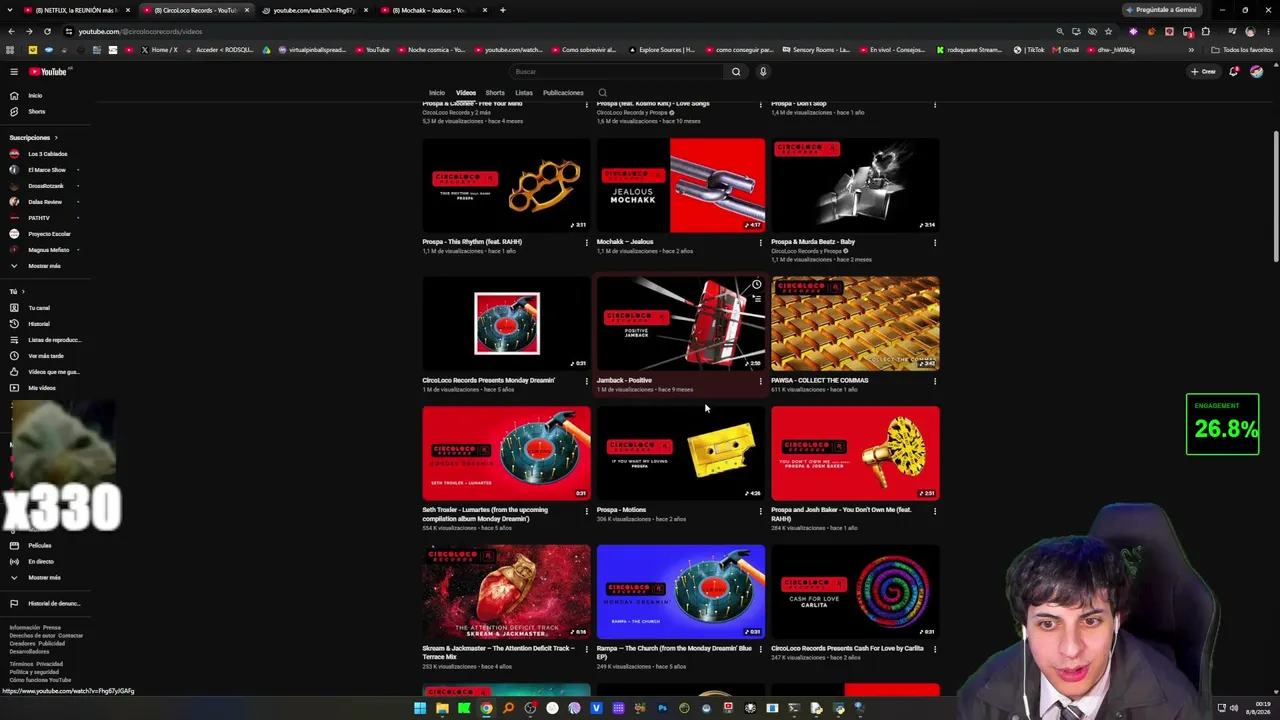
Task: Open YouTube notifications bell
Action: coord(1234,71)
